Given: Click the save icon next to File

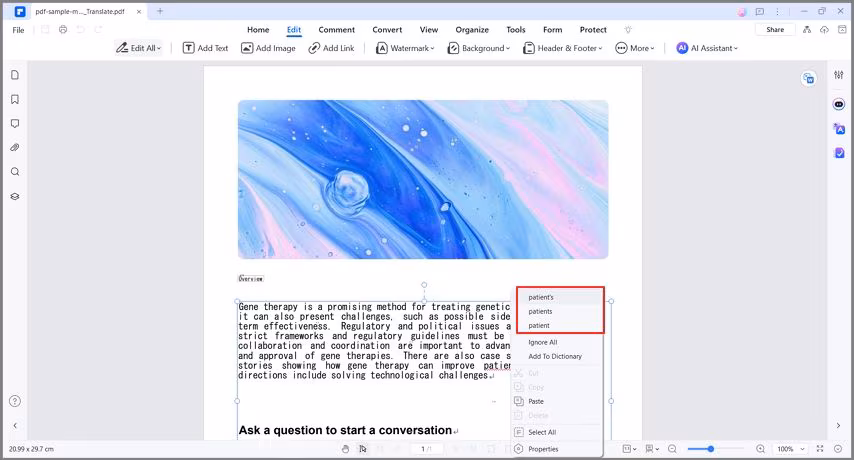Looking at the screenshot, I should click(x=45, y=29).
